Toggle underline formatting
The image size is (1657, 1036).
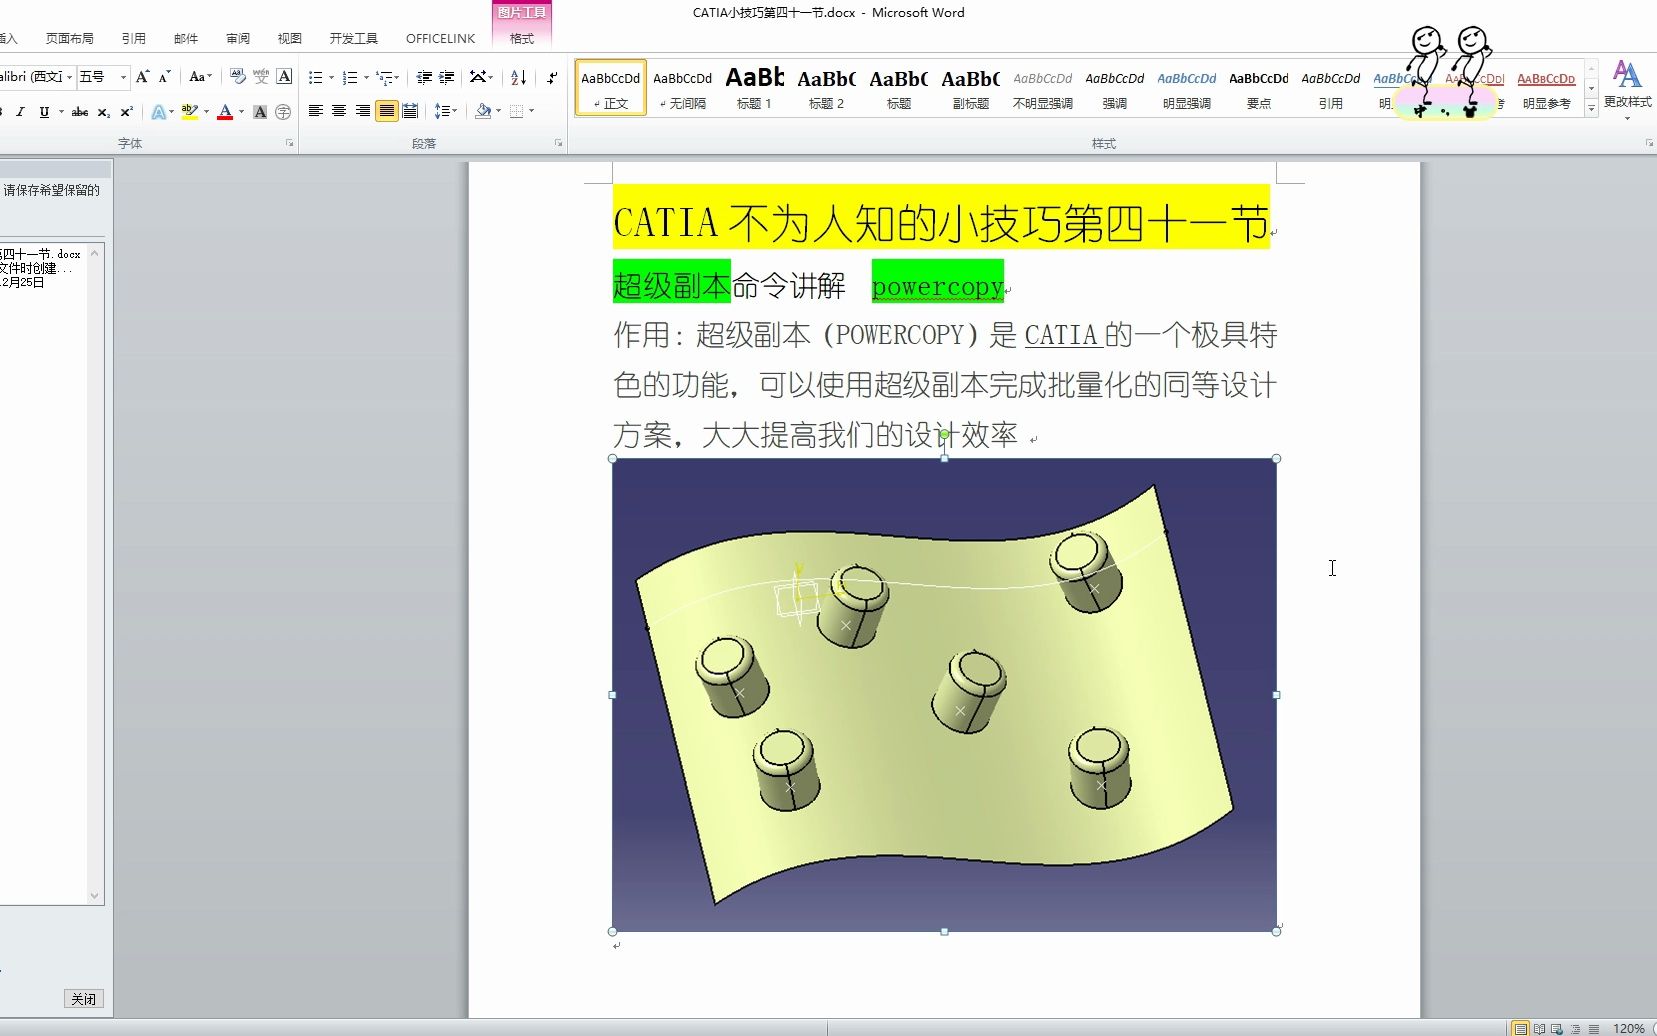pyautogui.click(x=44, y=112)
